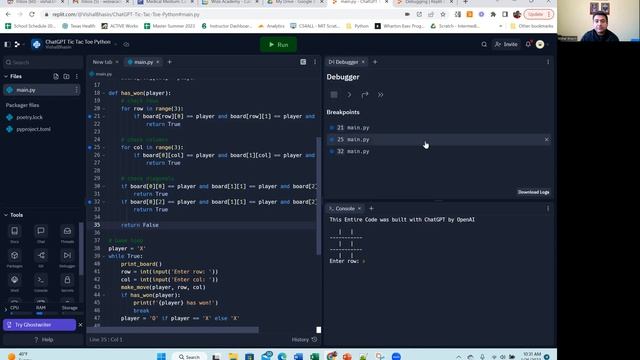This screenshot has height=360, width=640.
Task: Click the green Run button
Action: click(x=278, y=44)
